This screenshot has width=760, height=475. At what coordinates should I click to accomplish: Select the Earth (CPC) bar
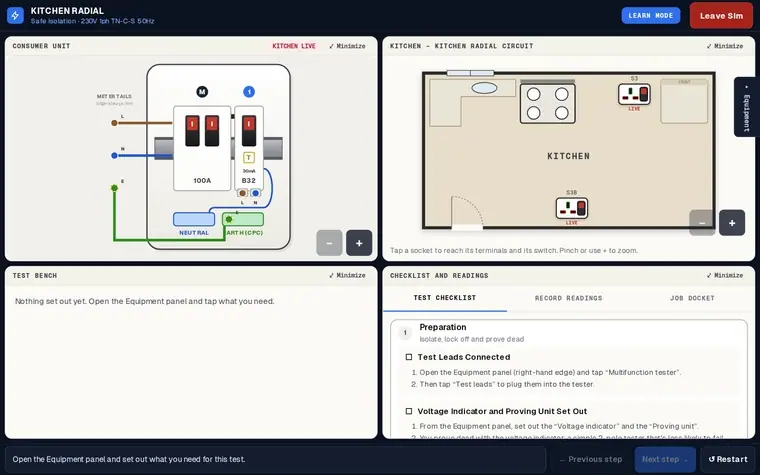(243, 219)
